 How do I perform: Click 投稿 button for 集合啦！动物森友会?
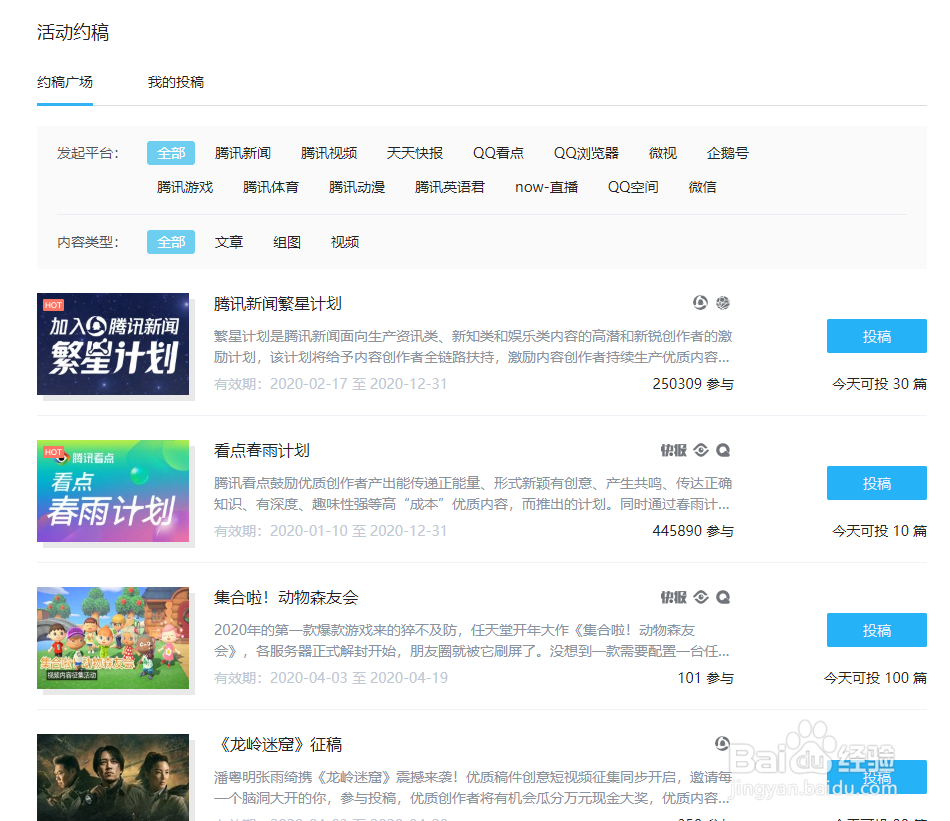877,630
